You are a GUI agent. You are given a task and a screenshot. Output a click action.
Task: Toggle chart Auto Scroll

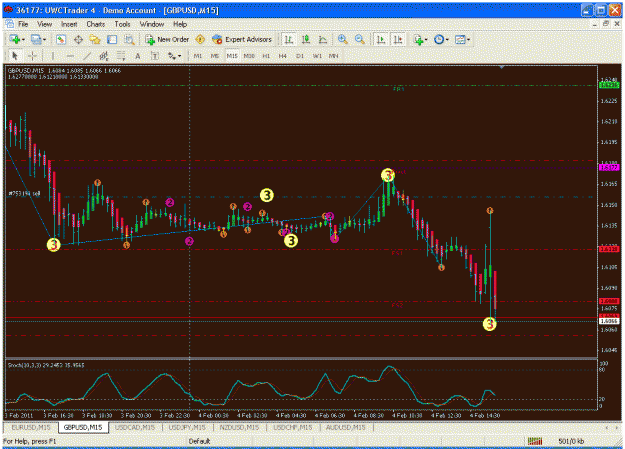pos(381,39)
